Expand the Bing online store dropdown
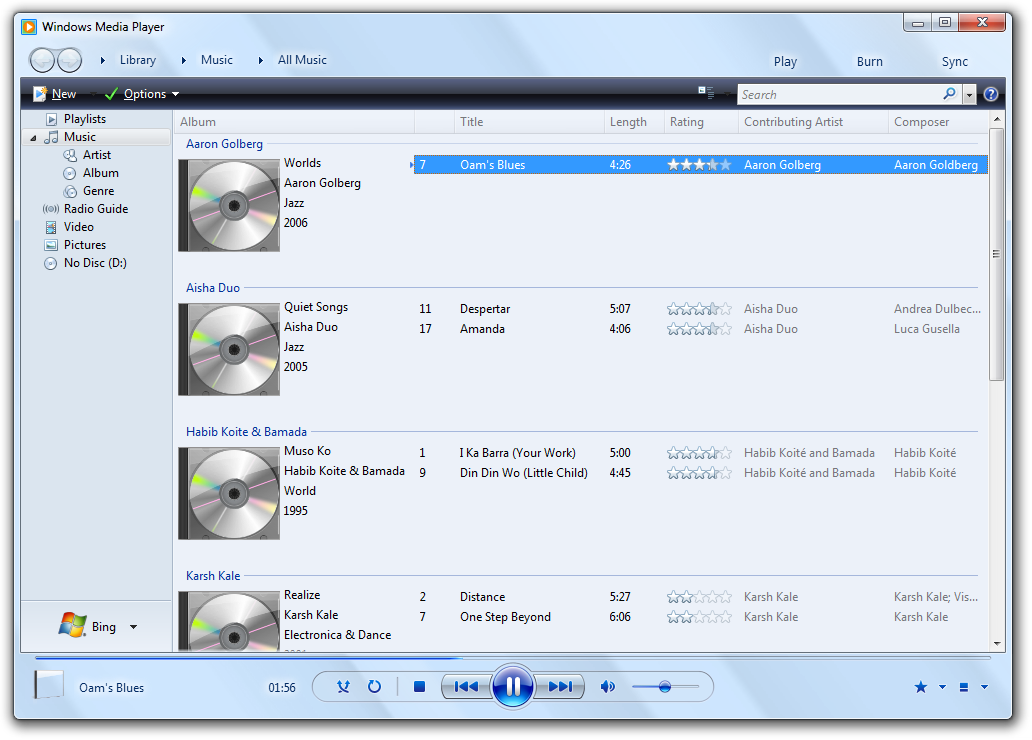 pyautogui.click(x=133, y=627)
